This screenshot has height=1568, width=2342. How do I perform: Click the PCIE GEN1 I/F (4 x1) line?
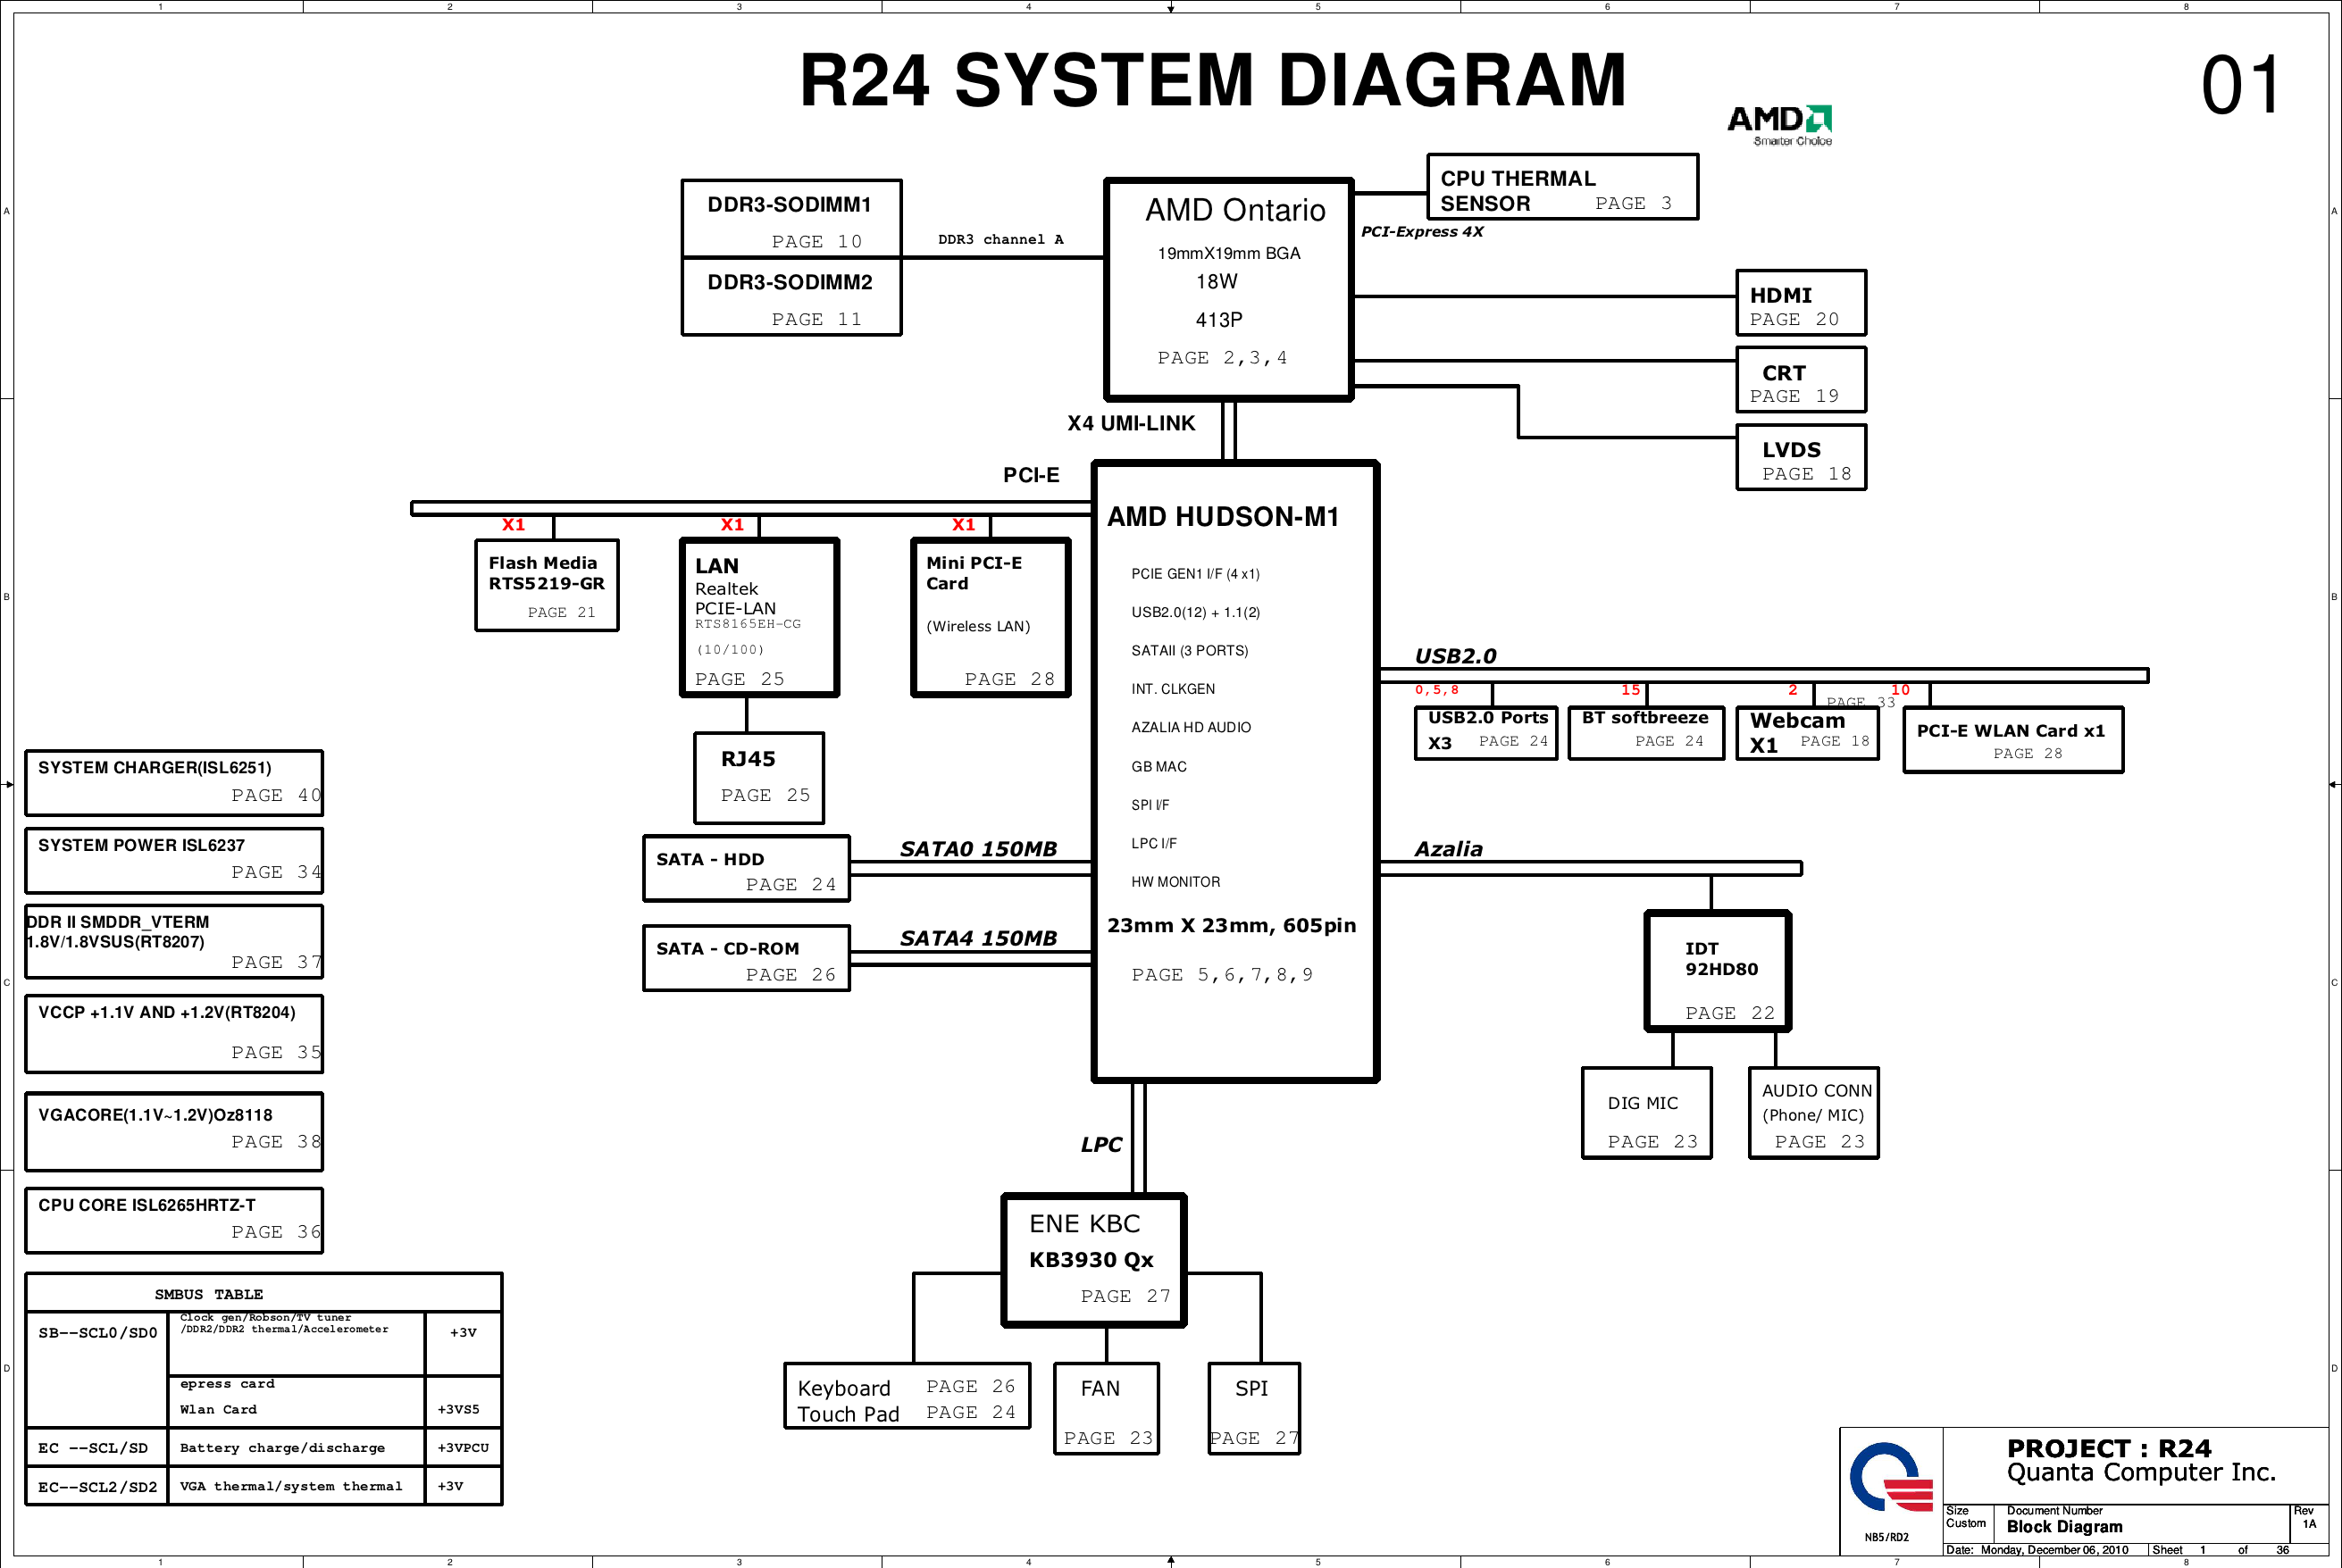pyautogui.click(x=1195, y=574)
